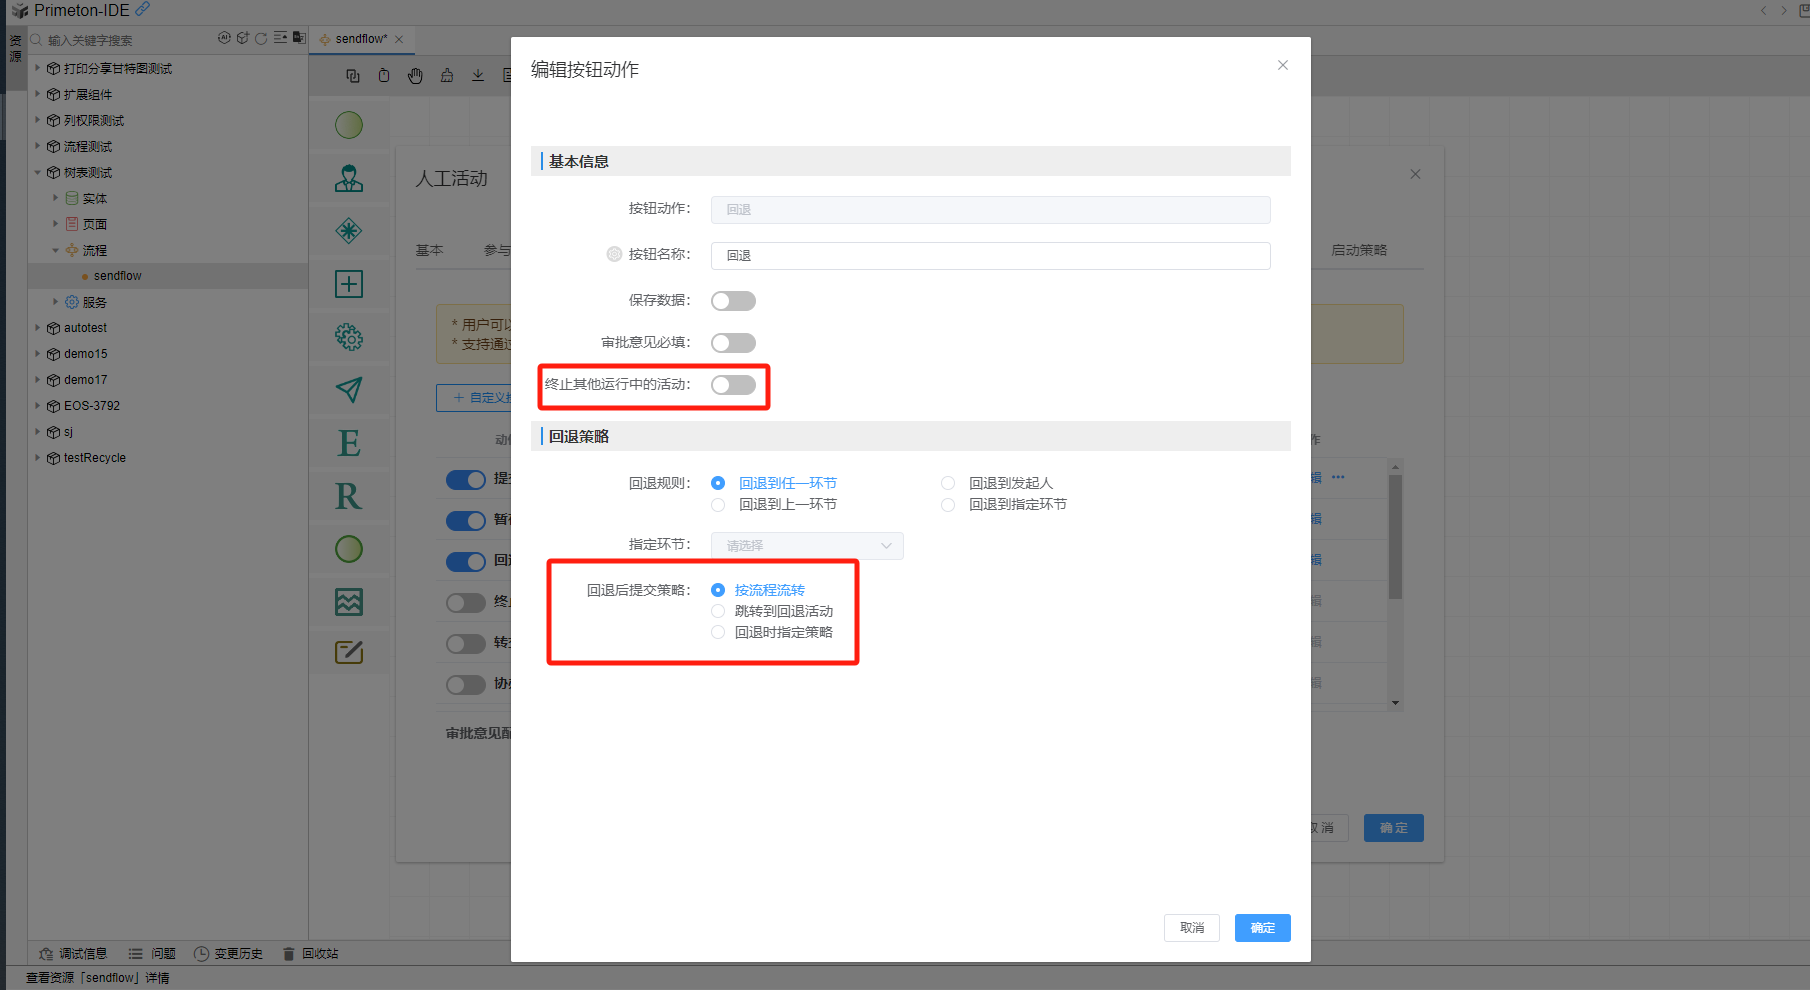Image resolution: width=1810 pixels, height=990 pixels.
Task: Open the 变更历史 panel tab
Action: pos(229,954)
